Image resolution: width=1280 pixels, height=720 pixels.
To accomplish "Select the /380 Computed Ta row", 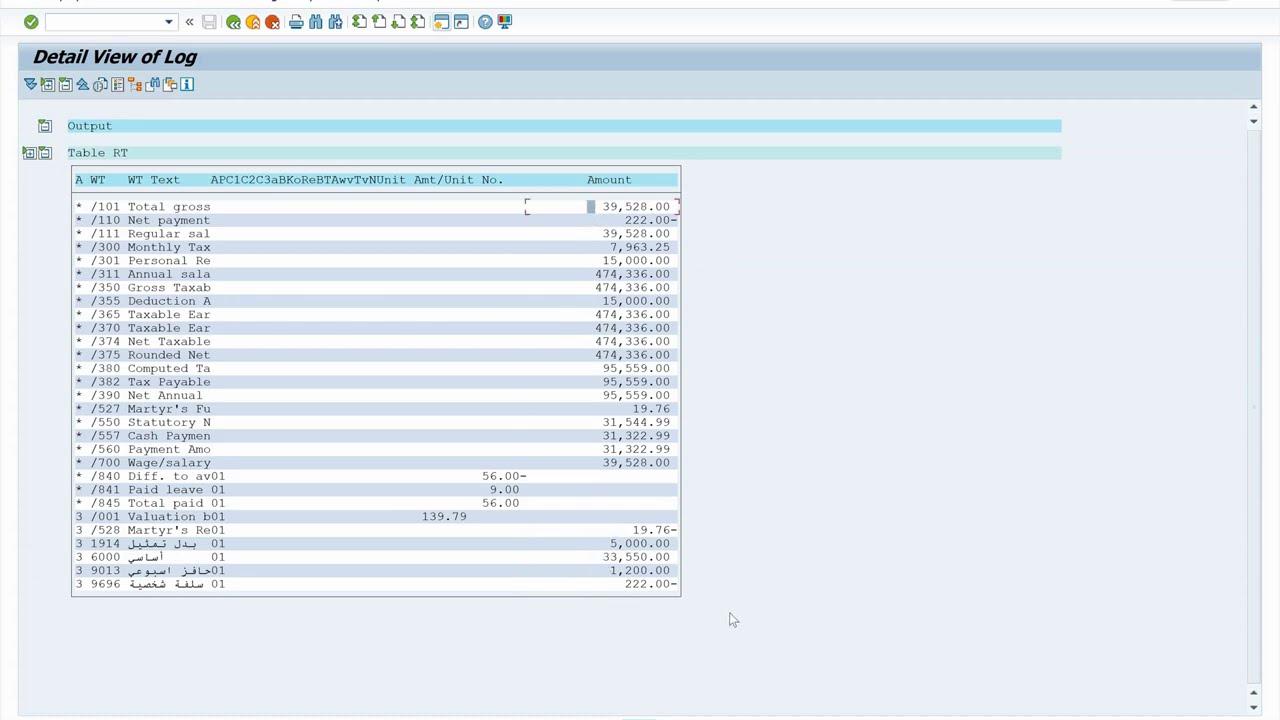I will pyautogui.click(x=376, y=369).
